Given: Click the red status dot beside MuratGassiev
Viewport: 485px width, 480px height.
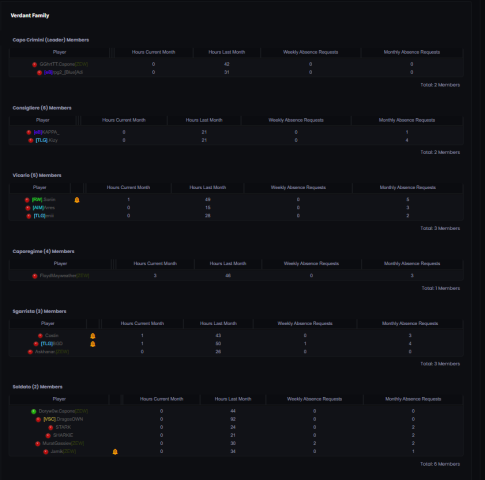Looking at the screenshot, I should (38, 444).
